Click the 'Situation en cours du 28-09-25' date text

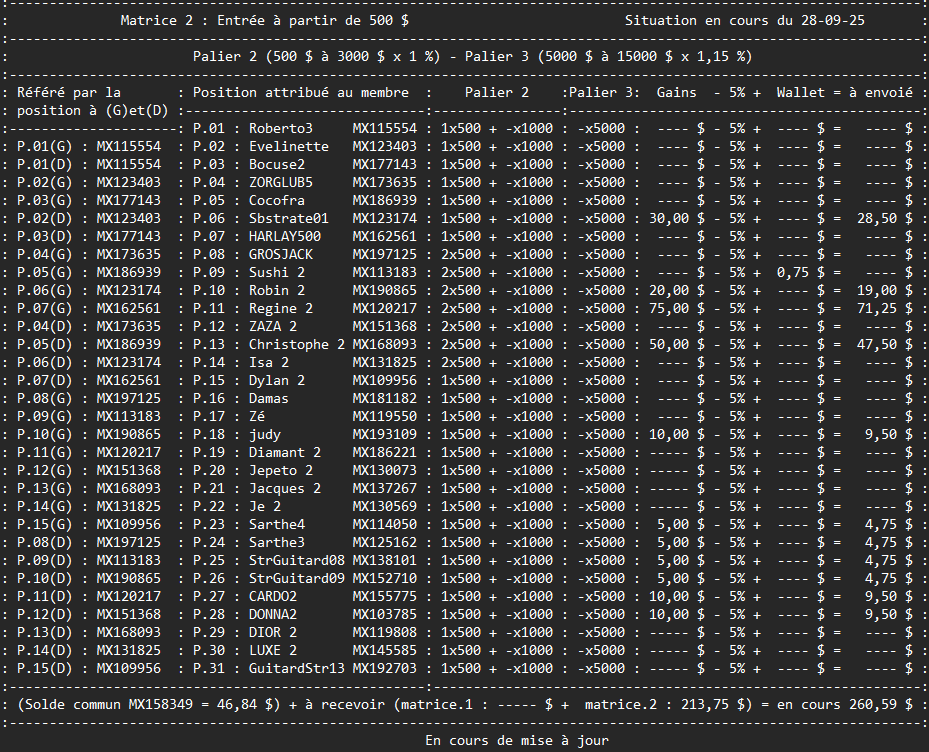point(745,20)
